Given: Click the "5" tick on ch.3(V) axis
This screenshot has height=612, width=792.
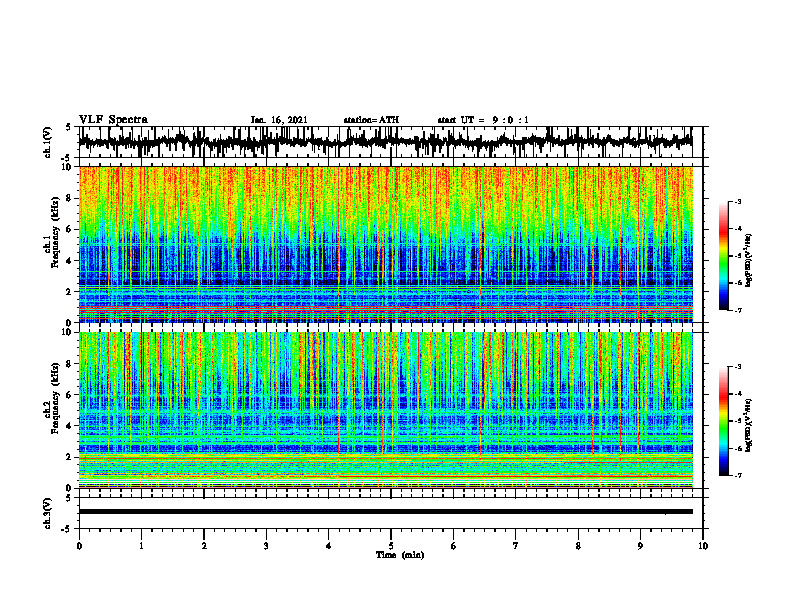Looking at the screenshot, I should (68, 498).
